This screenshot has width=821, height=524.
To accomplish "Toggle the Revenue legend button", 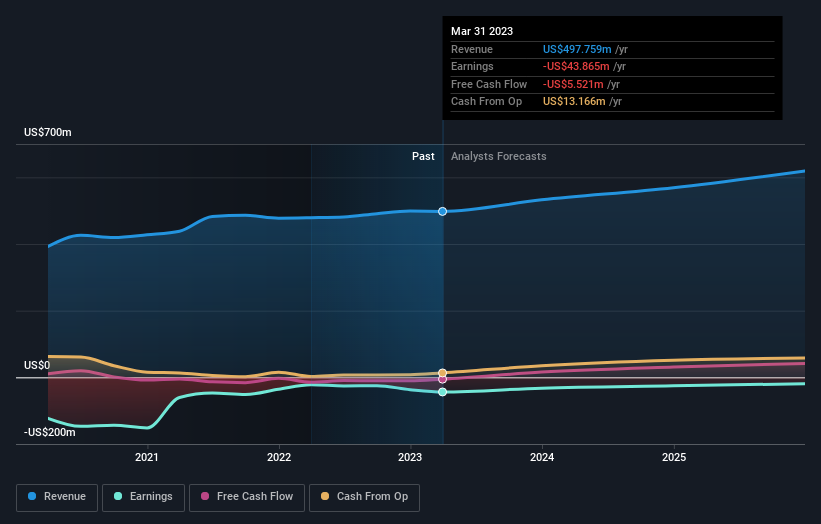I will click(57, 497).
